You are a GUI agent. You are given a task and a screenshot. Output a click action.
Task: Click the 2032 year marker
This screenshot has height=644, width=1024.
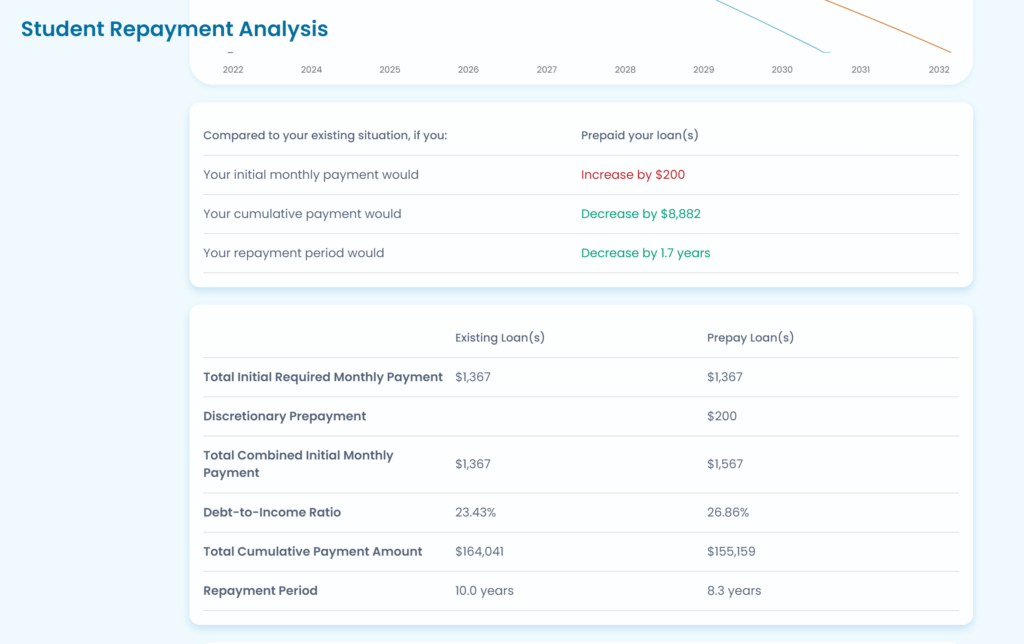tap(938, 70)
